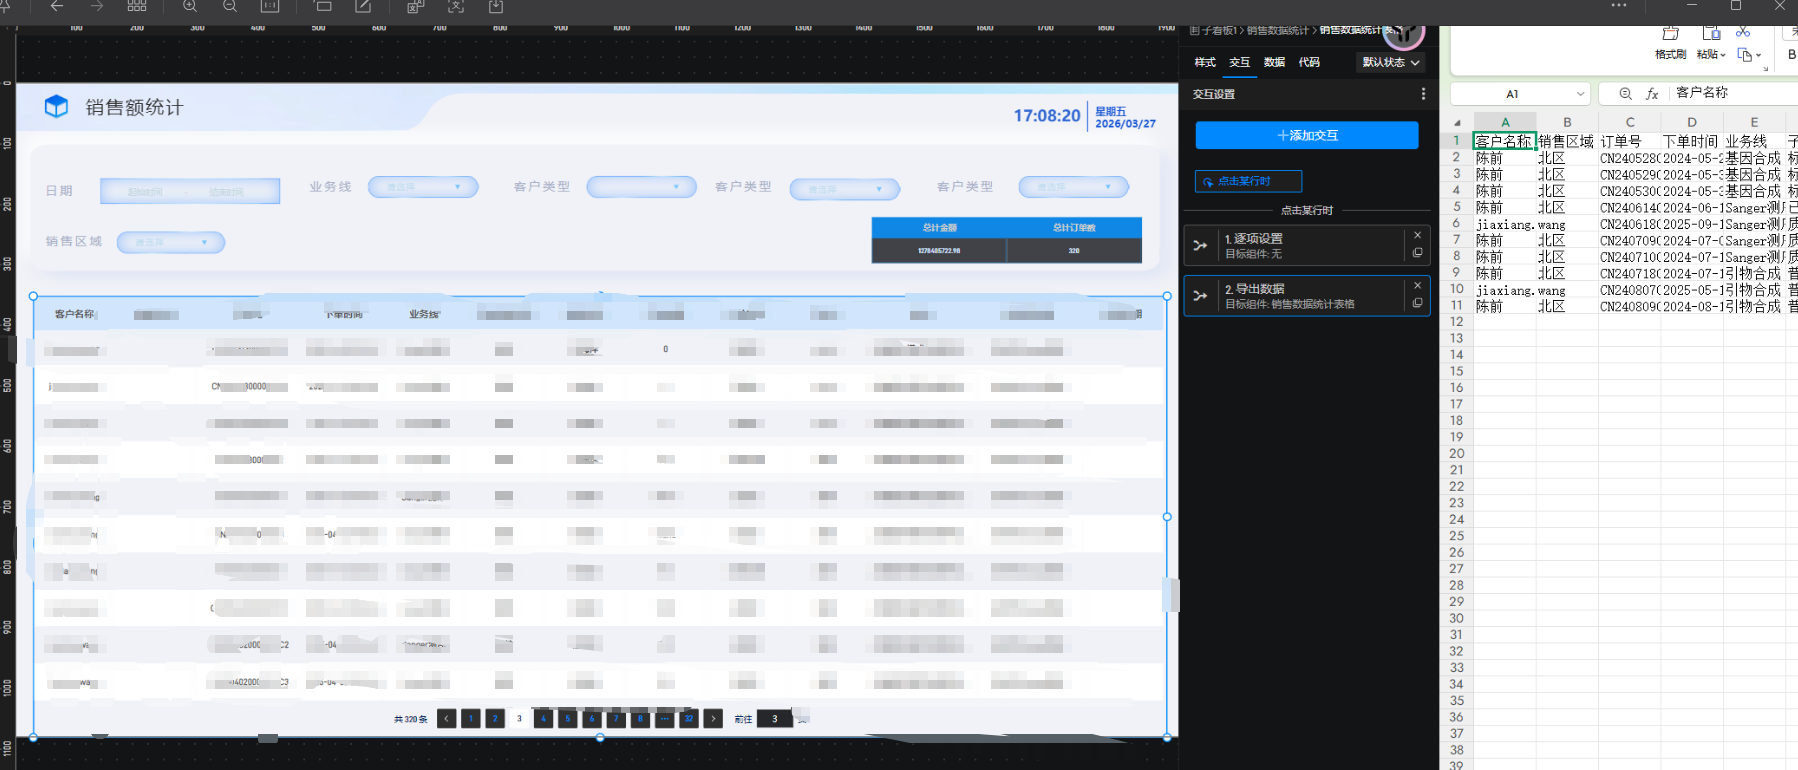1798x770 pixels.
Task: Open the 交互设置 three-dot menu
Action: (x=1423, y=94)
